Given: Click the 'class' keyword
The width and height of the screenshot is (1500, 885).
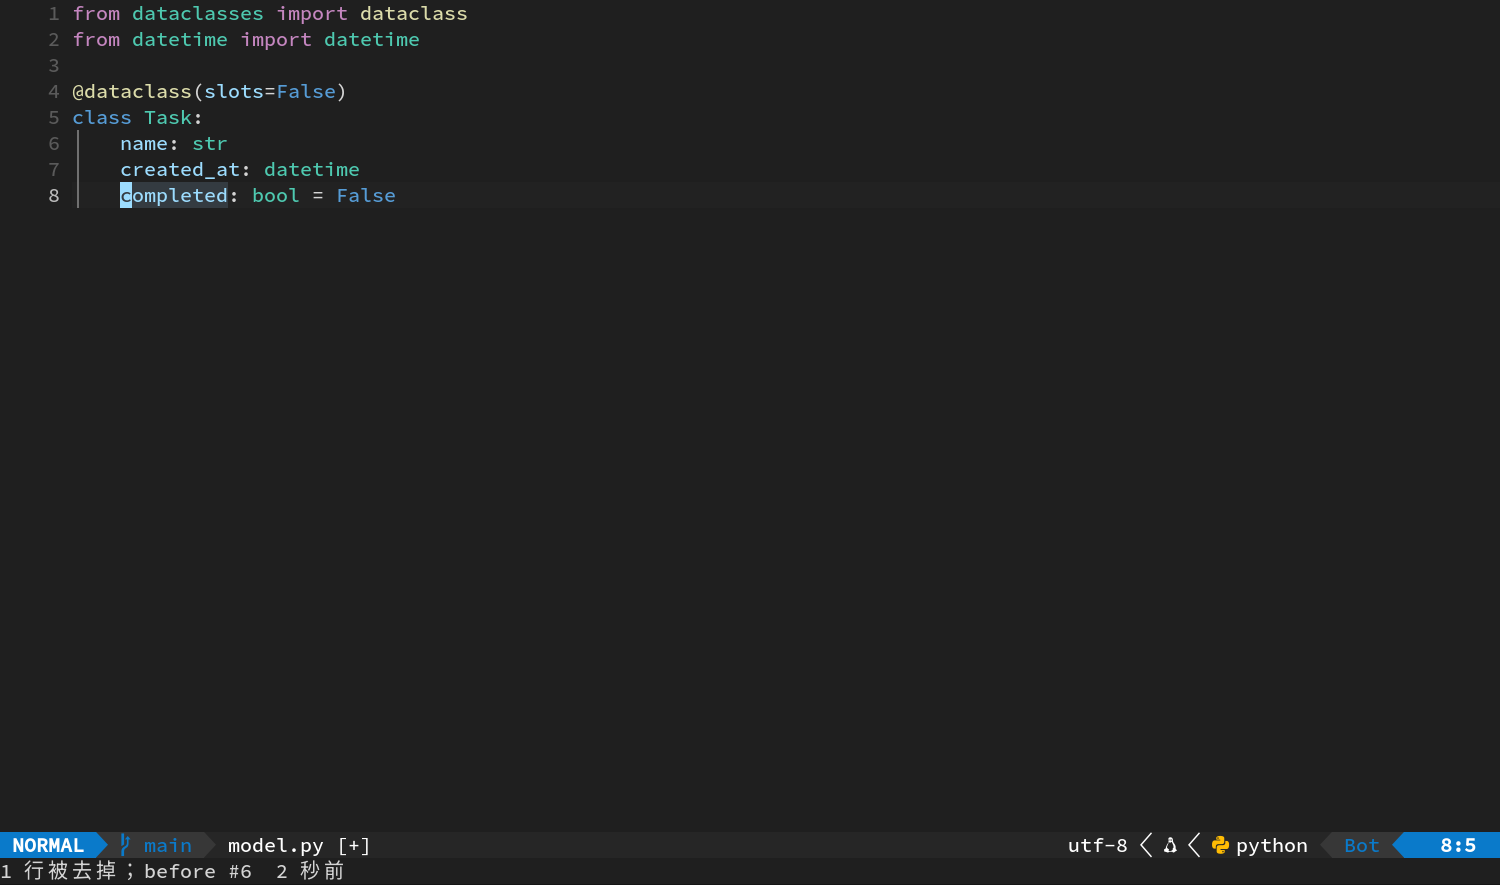Looking at the screenshot, I should [x=102, y=118].
